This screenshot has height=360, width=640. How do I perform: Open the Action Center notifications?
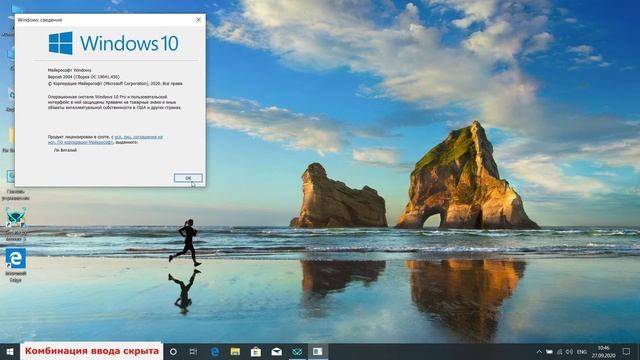627,351
